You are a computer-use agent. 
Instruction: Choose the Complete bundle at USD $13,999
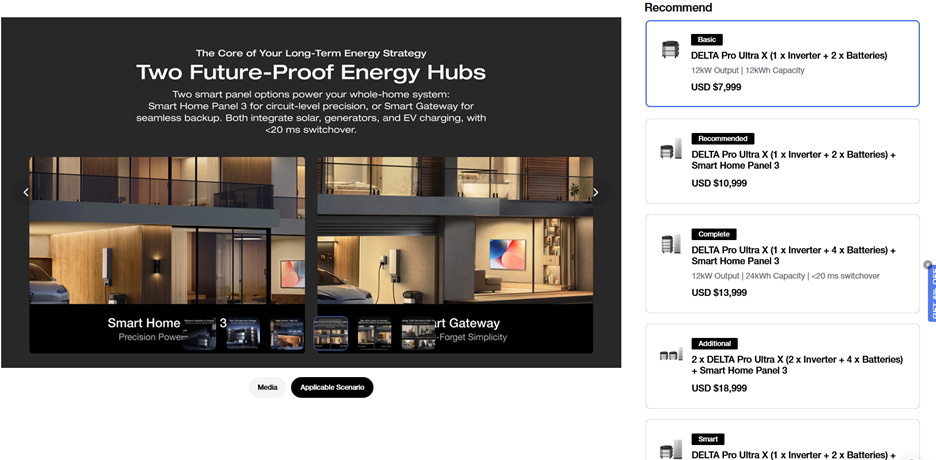(782, 264)
